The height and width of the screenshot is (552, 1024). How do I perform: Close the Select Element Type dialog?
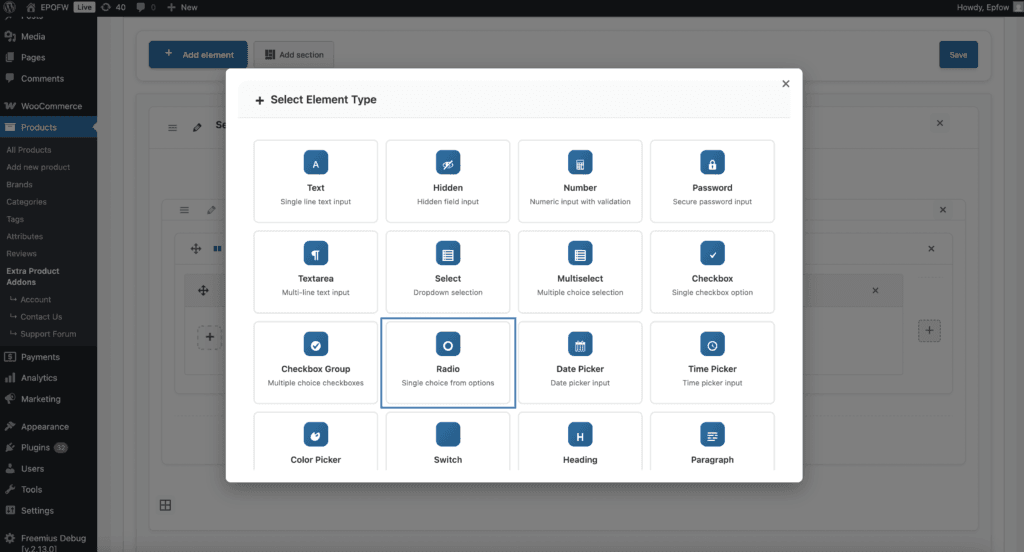tap(785, 84)
